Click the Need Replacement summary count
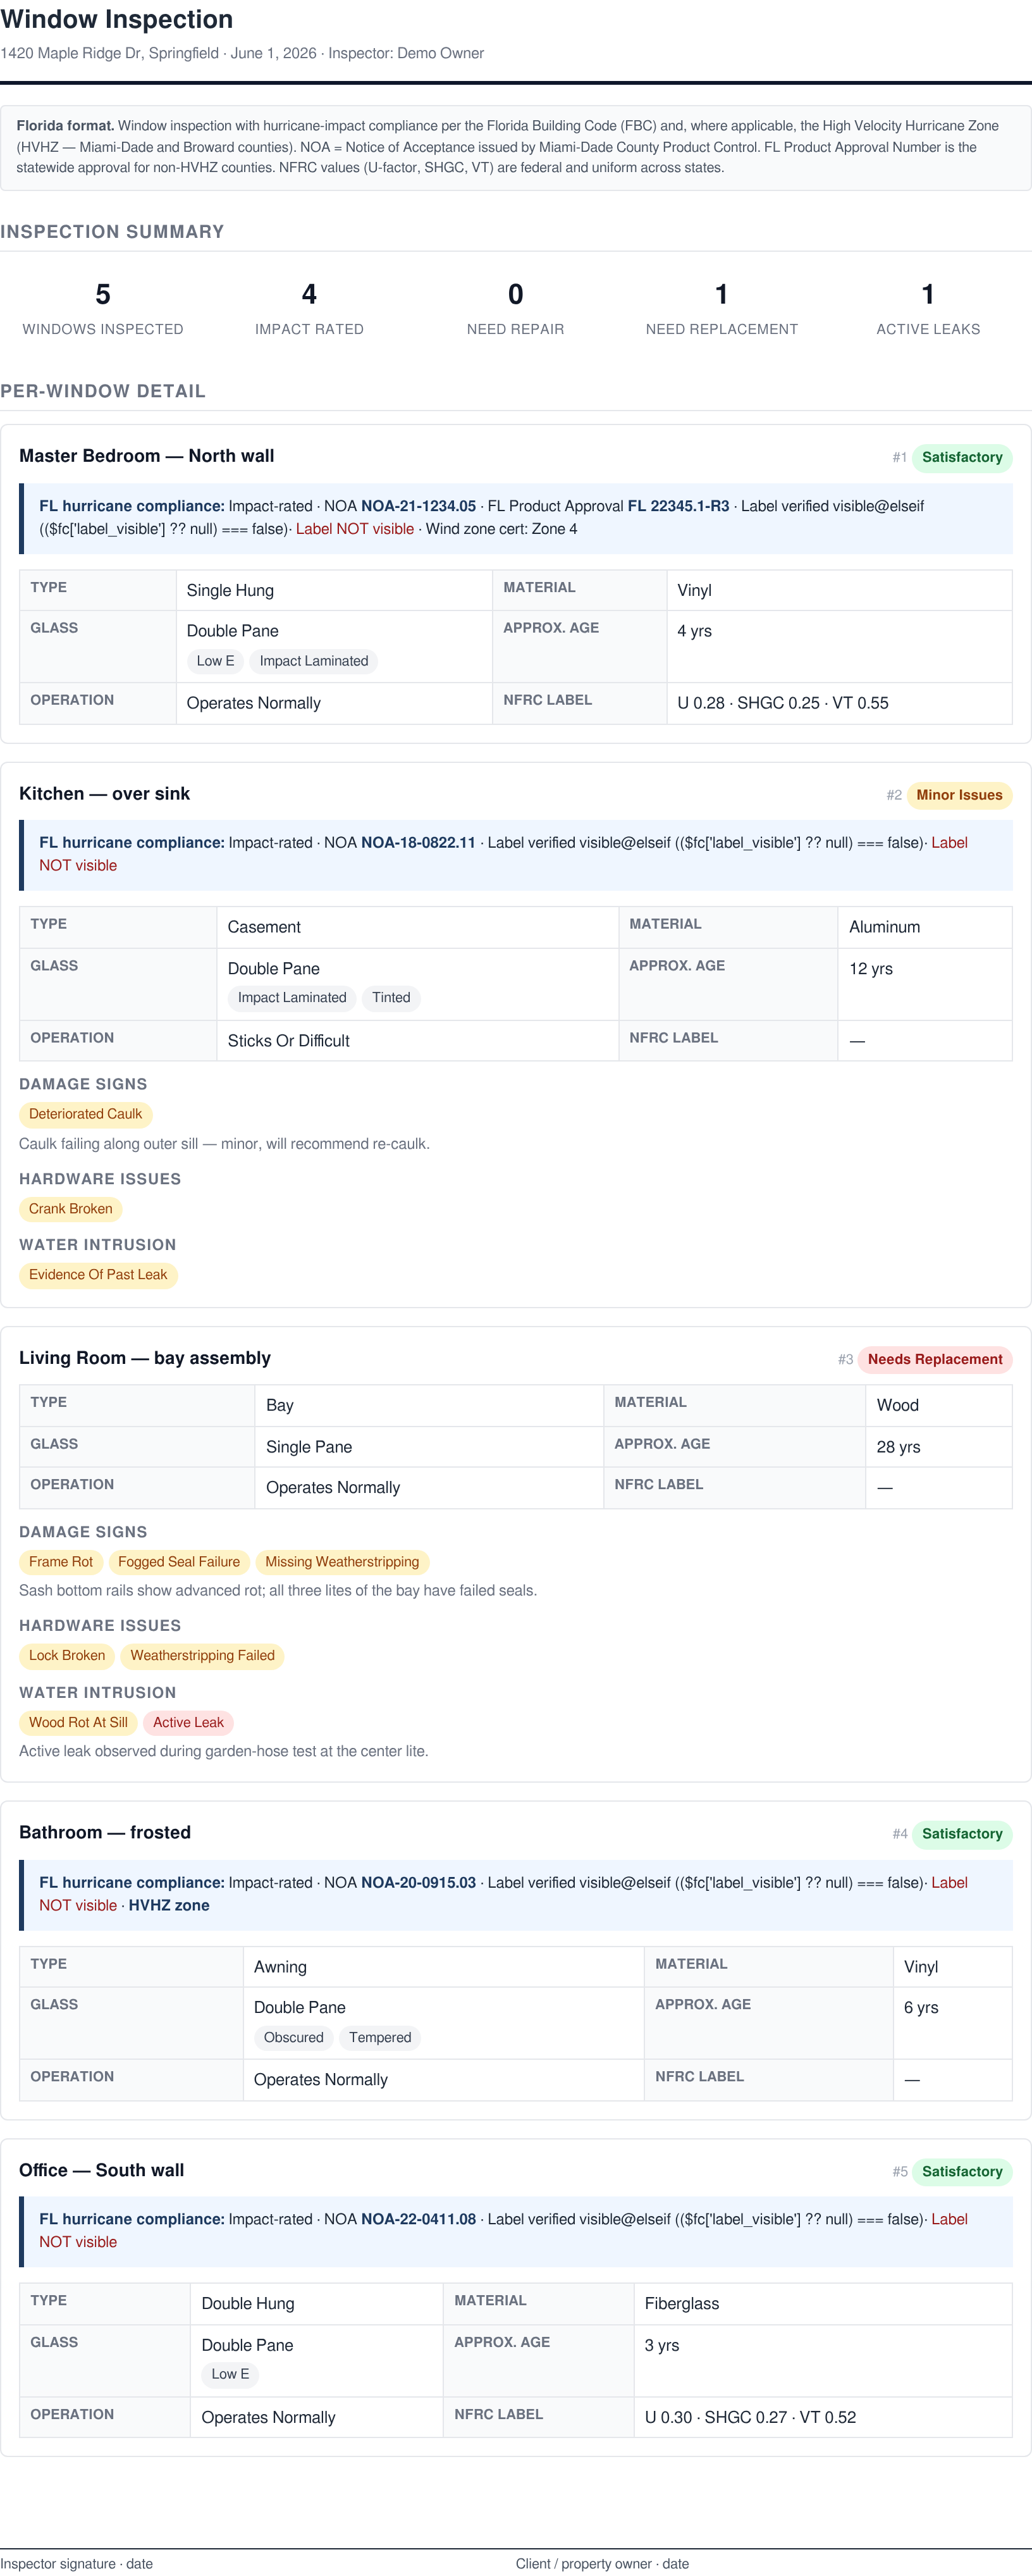This screenshot has width=1032, height=2576. (722, 294)
